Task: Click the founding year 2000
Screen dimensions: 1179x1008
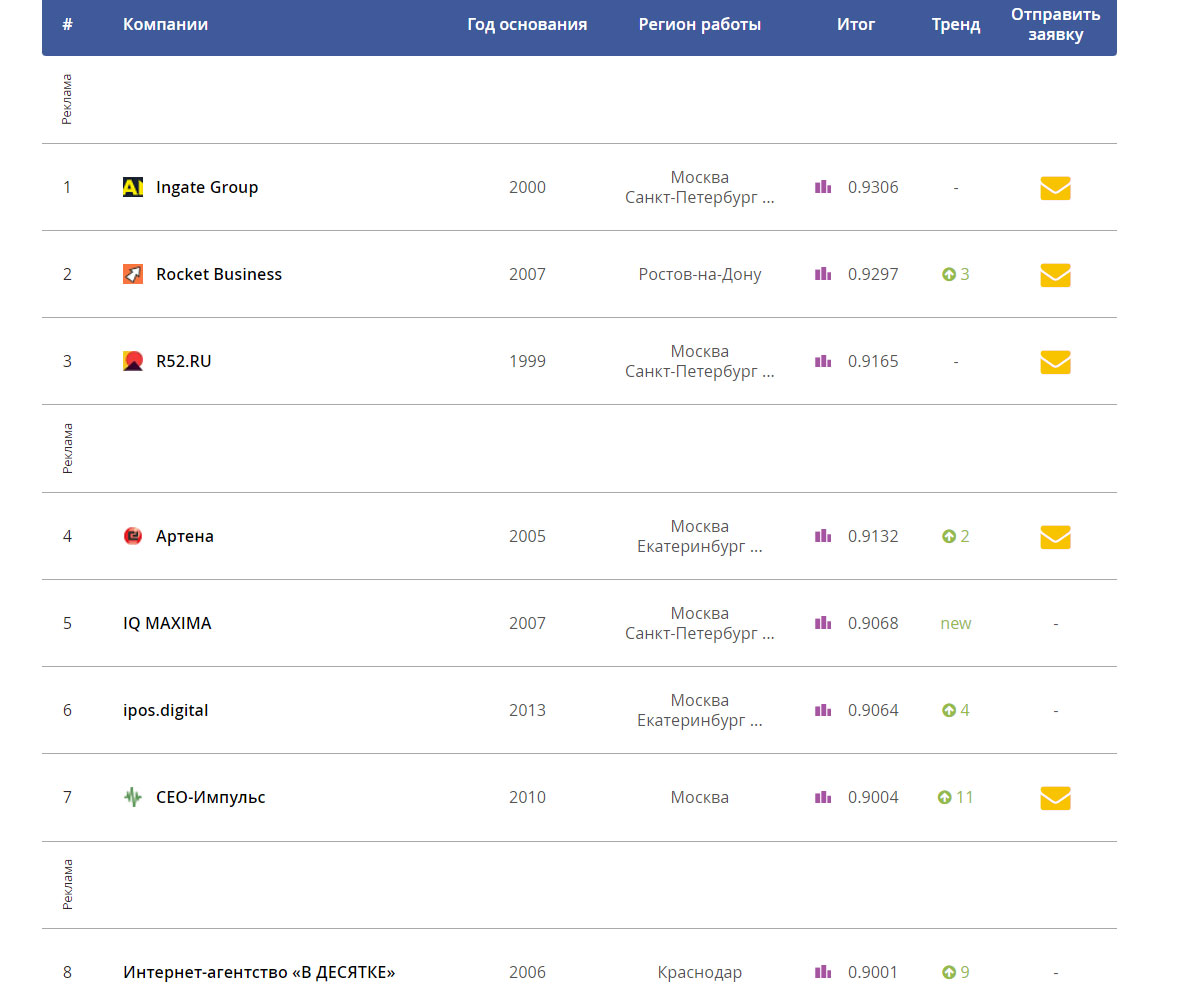Action: (x=527, y=187)
